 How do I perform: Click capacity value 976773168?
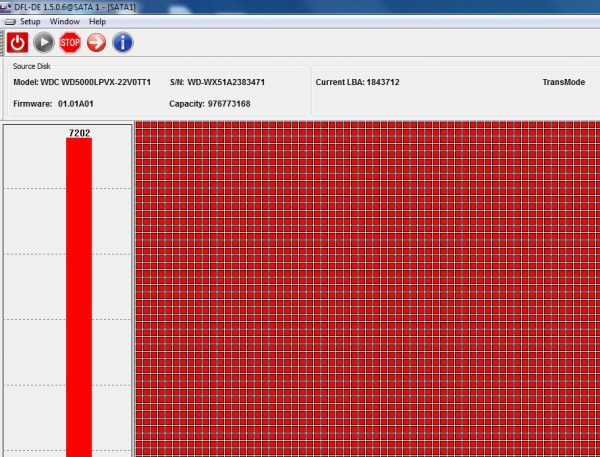[x=229, y=104]
